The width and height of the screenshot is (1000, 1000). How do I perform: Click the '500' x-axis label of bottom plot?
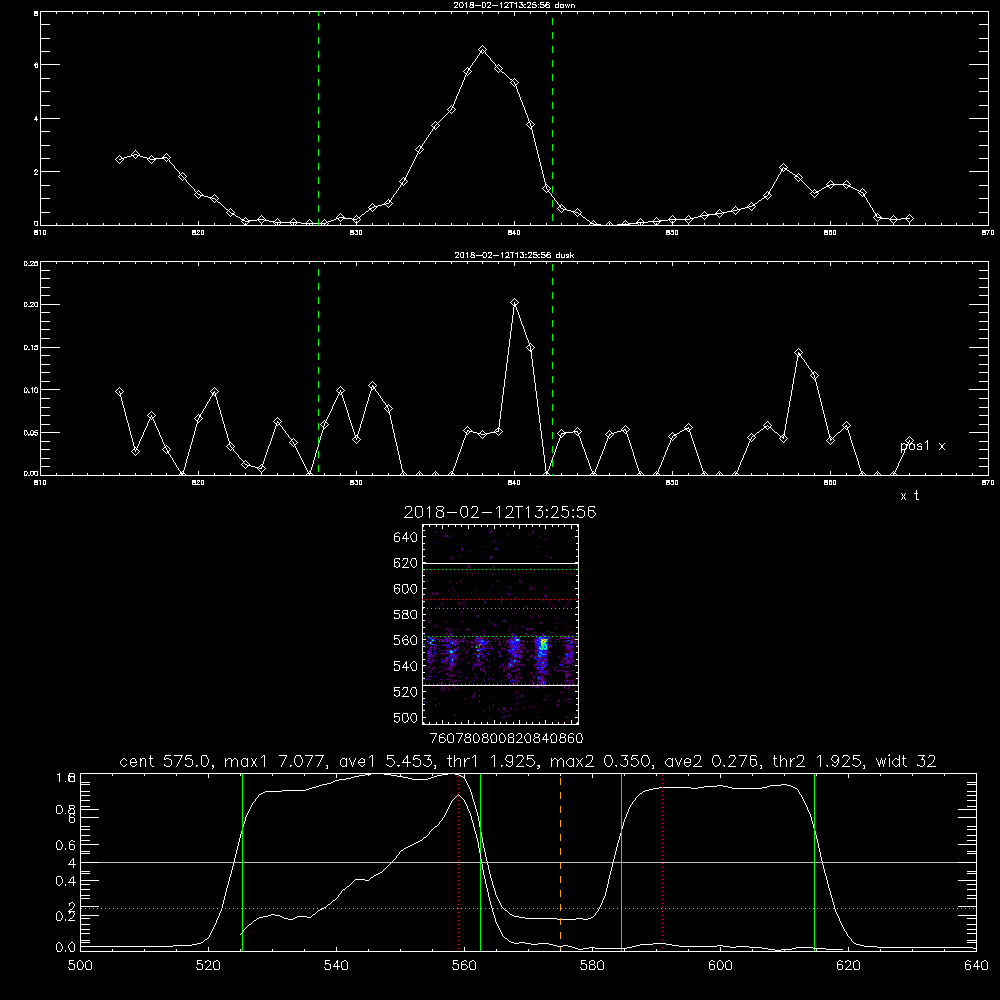coord(80,966)
